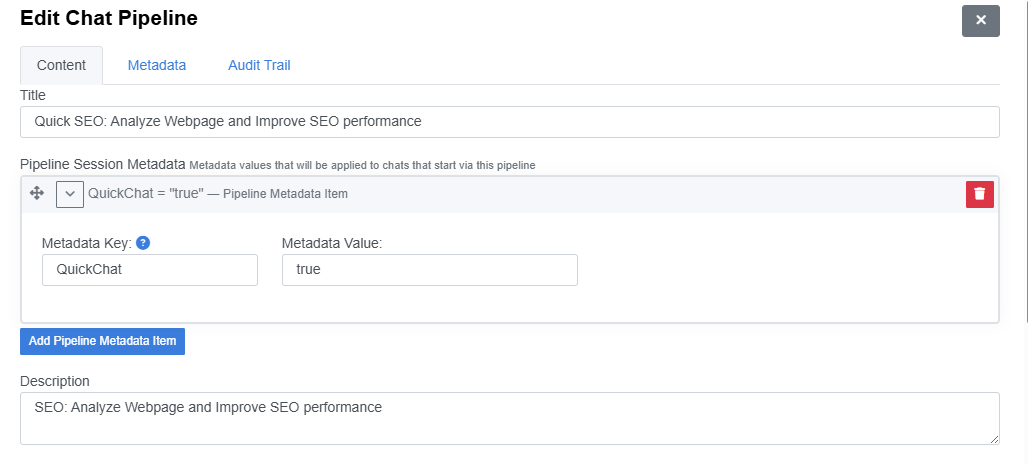Click the Description label above the textarea

click(x=54, y=381)
